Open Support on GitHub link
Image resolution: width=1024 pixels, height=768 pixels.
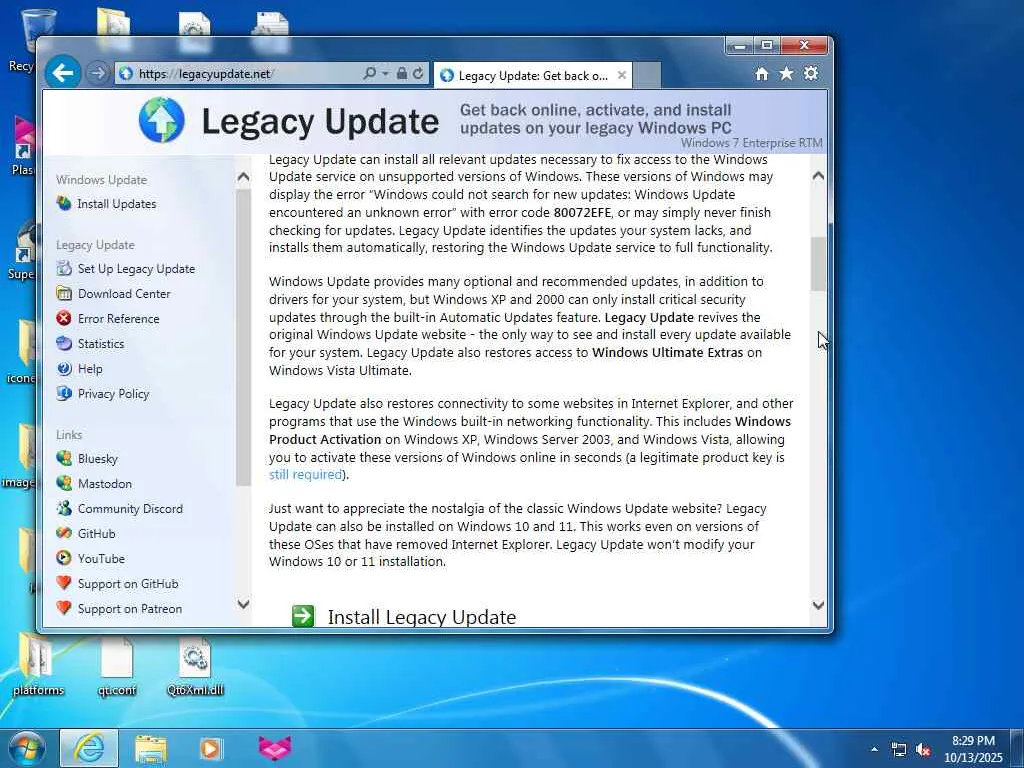point(128,584)
